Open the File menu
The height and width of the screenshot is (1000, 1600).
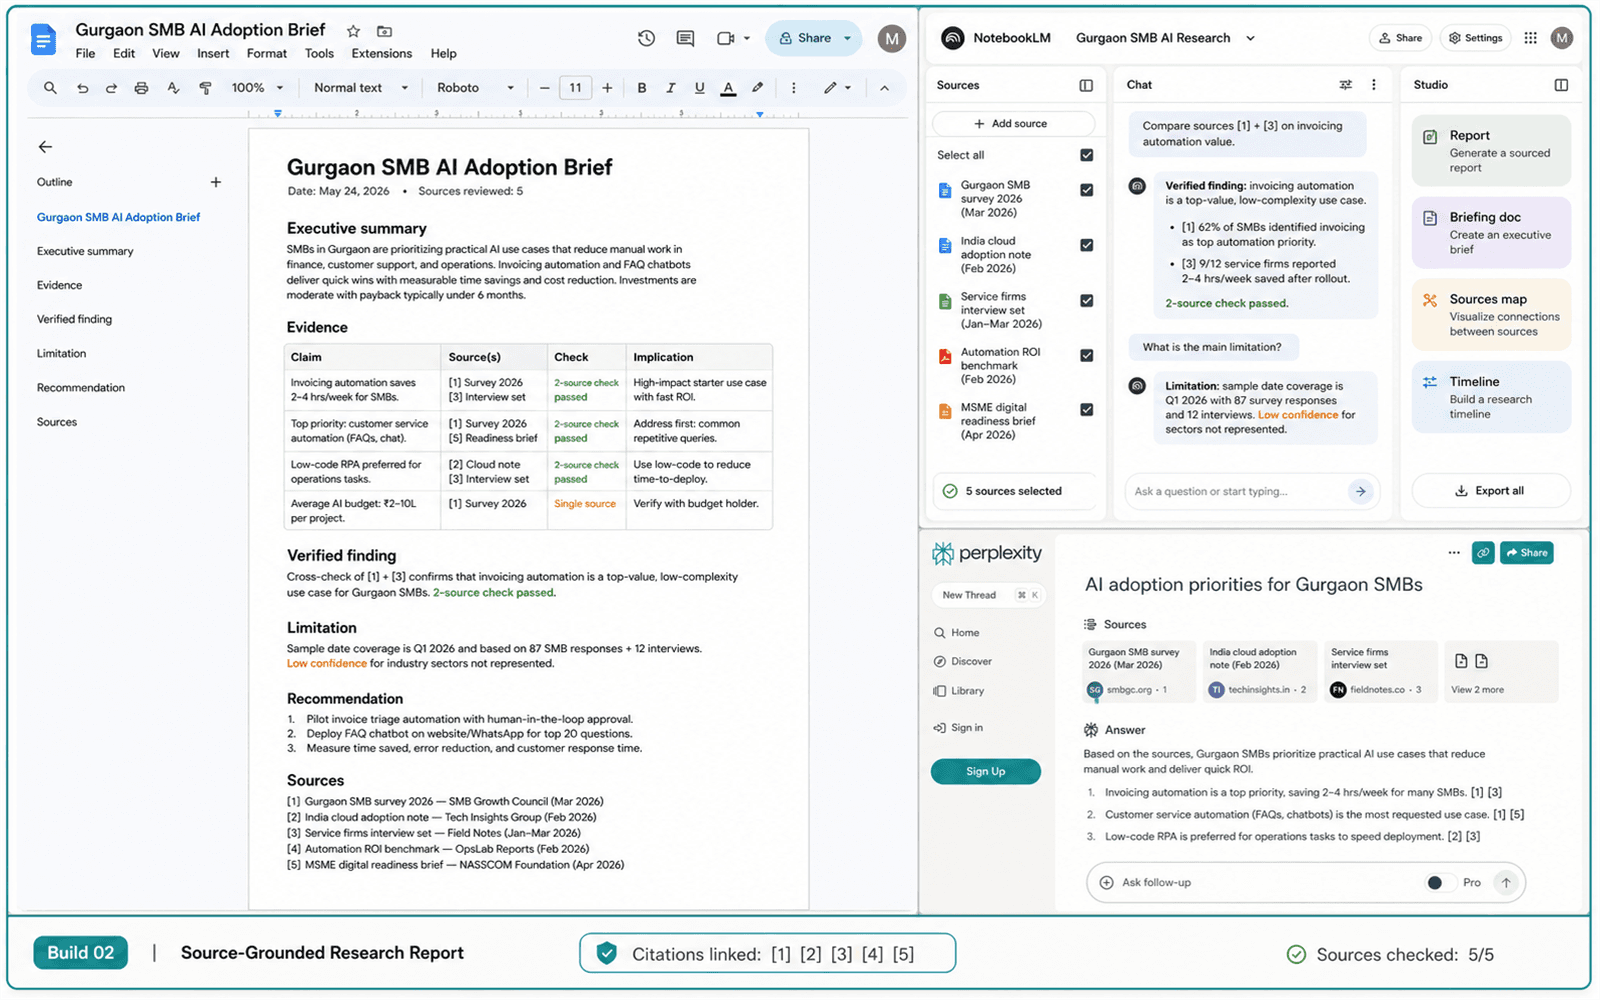coord(86,54)
